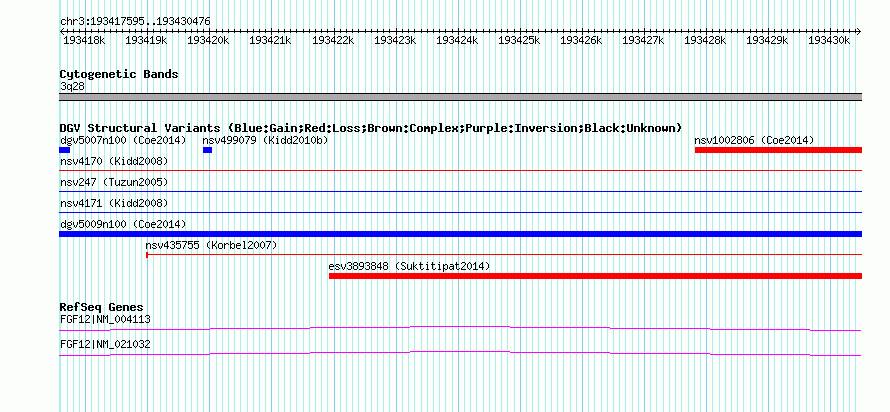Click ruler position 193422k

point(333,40)
